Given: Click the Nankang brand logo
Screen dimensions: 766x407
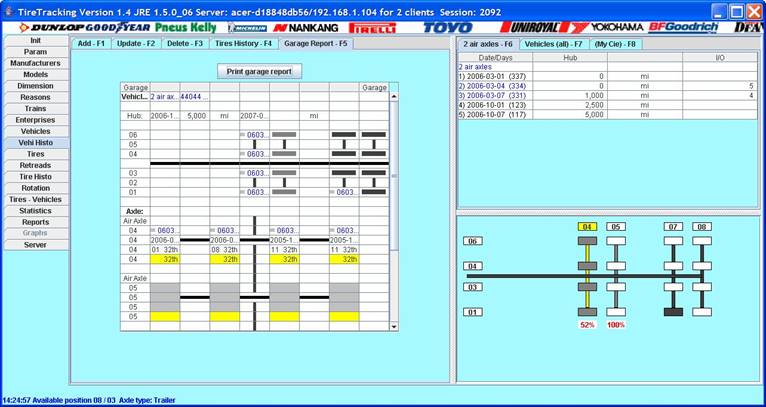Looking at the screenshot, I should tap(306, 28).
